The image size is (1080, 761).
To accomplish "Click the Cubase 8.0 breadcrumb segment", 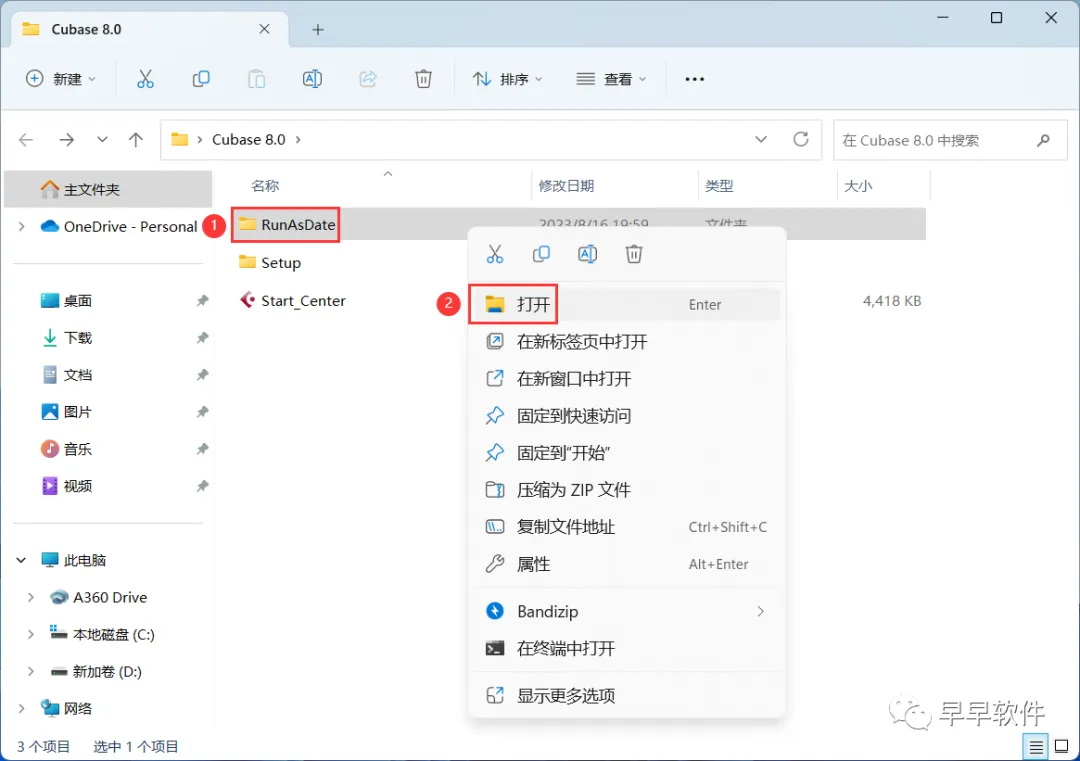I will click(x=249, y=140).
